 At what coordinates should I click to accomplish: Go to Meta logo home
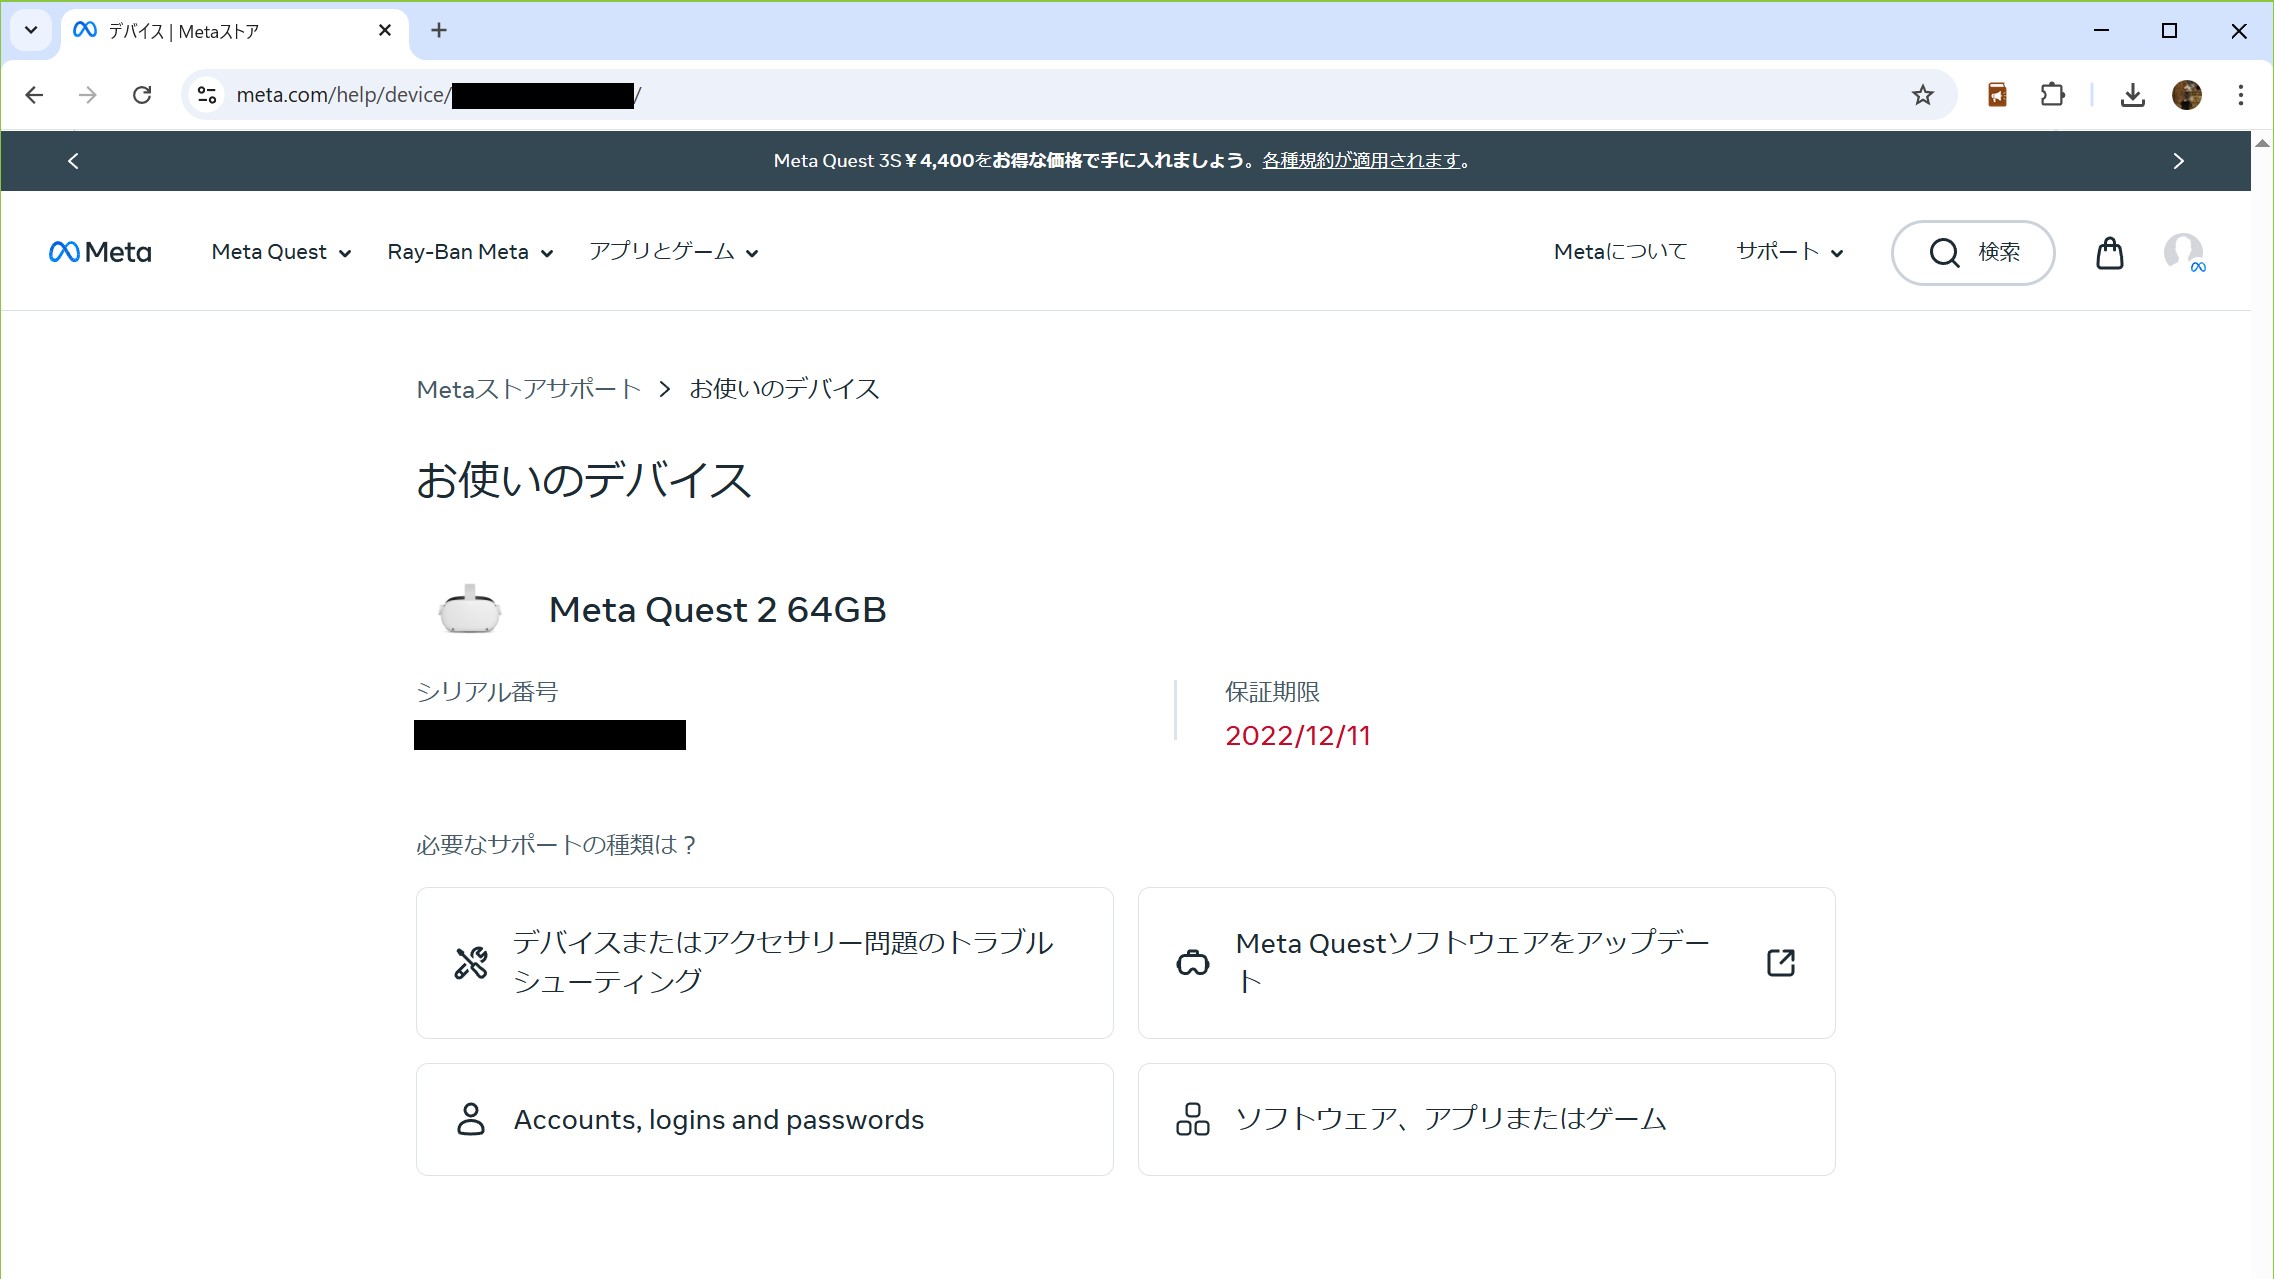click(100, 252)
